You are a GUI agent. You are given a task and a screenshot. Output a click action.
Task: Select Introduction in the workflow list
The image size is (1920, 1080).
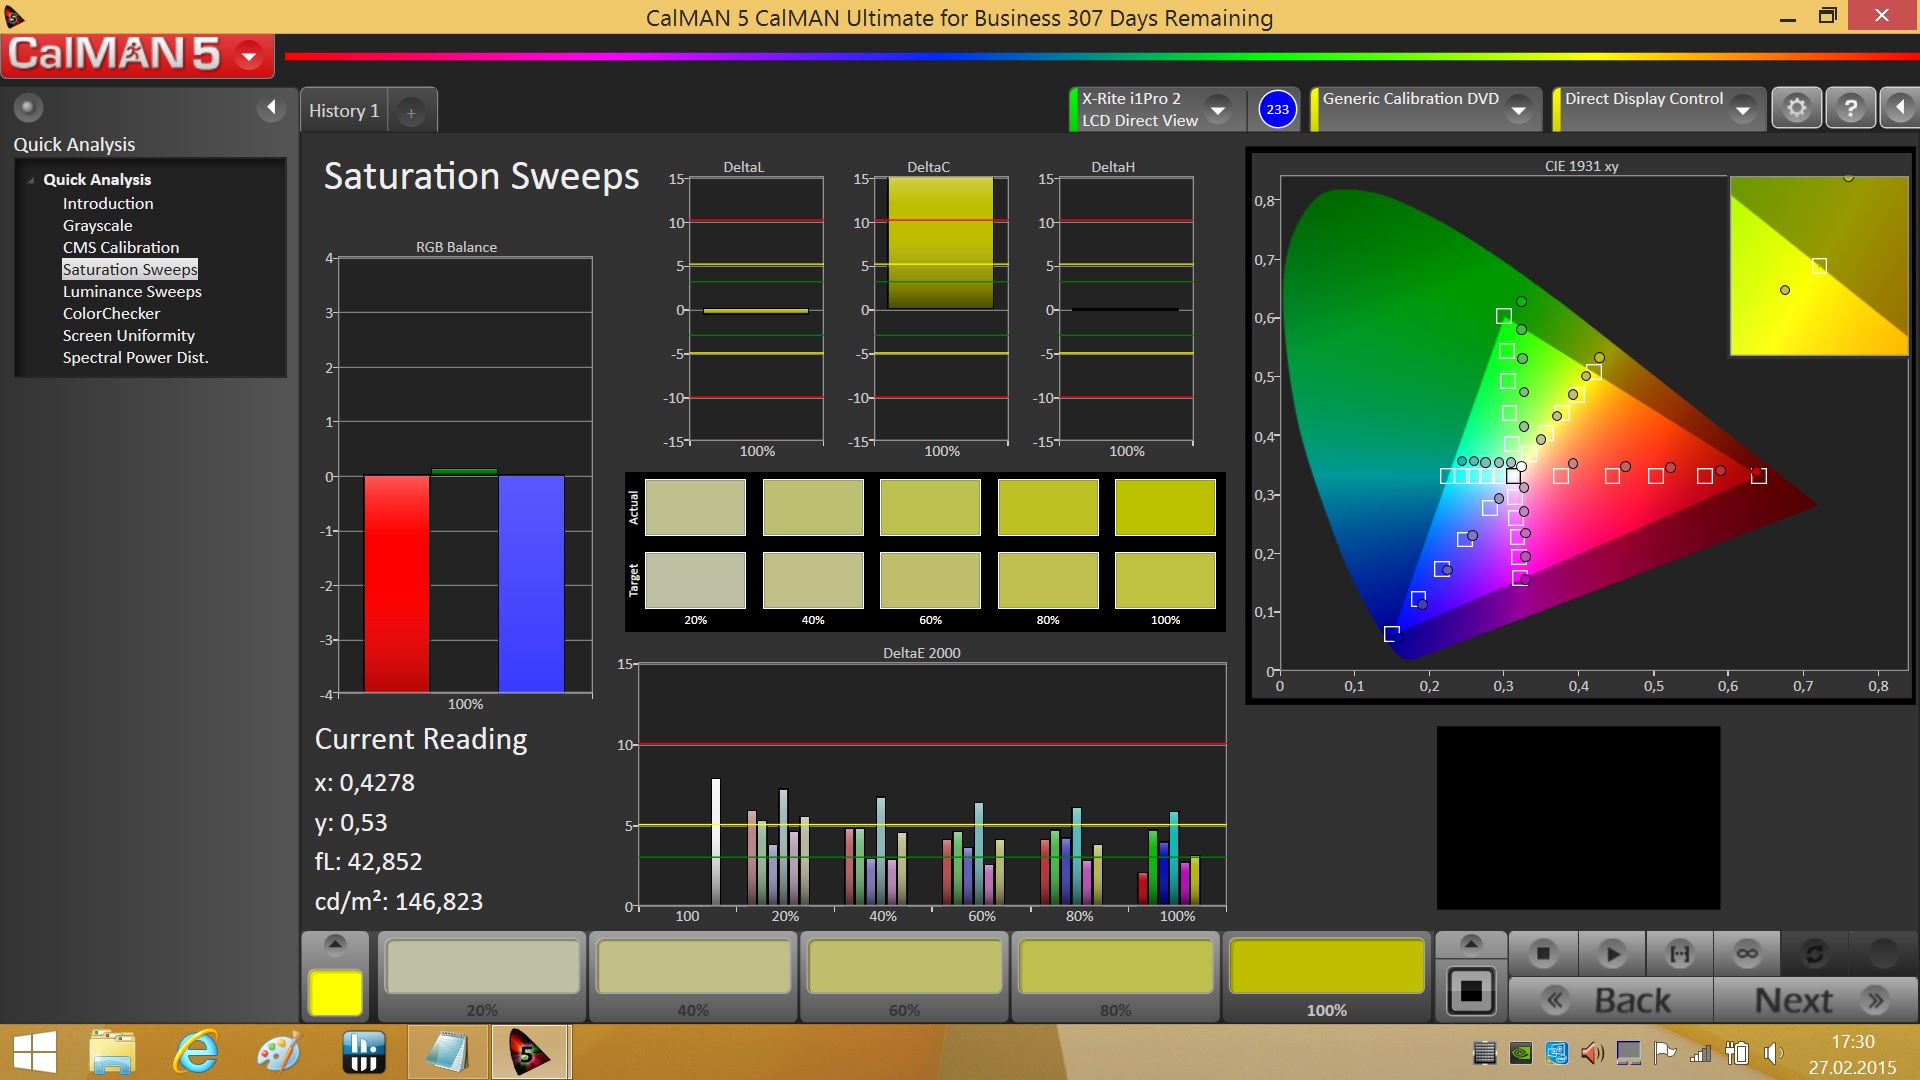(108, 203)
